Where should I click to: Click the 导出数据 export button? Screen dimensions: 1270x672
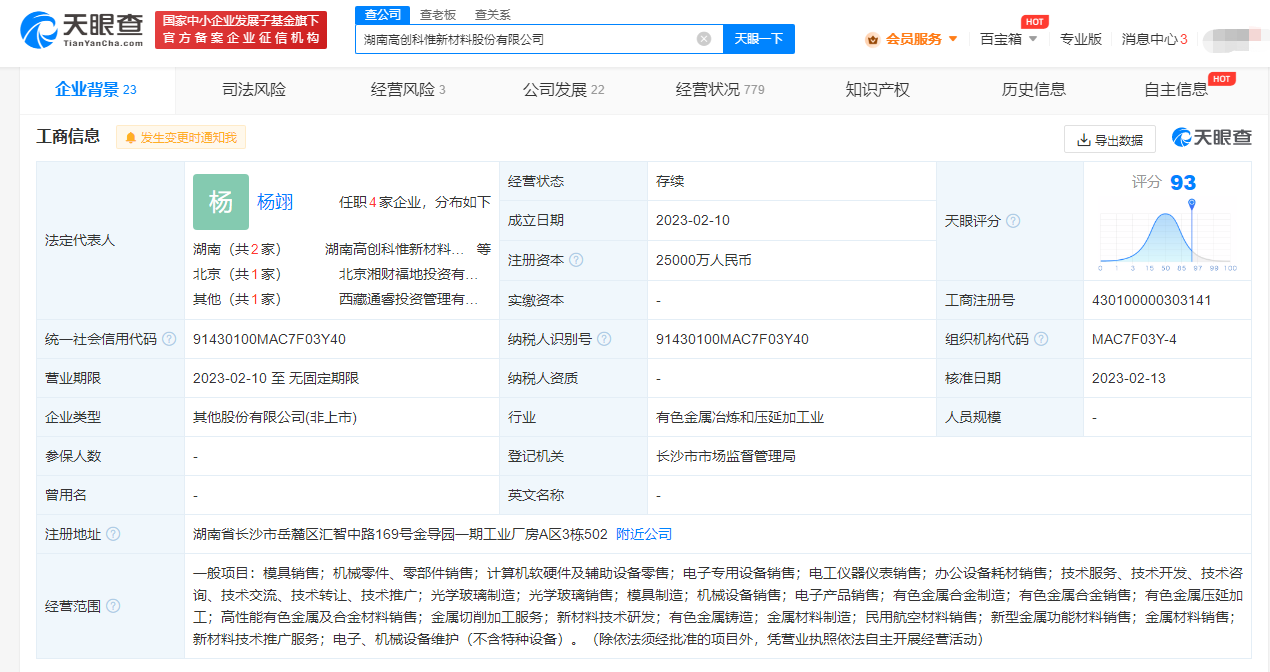pos(1110,139)
